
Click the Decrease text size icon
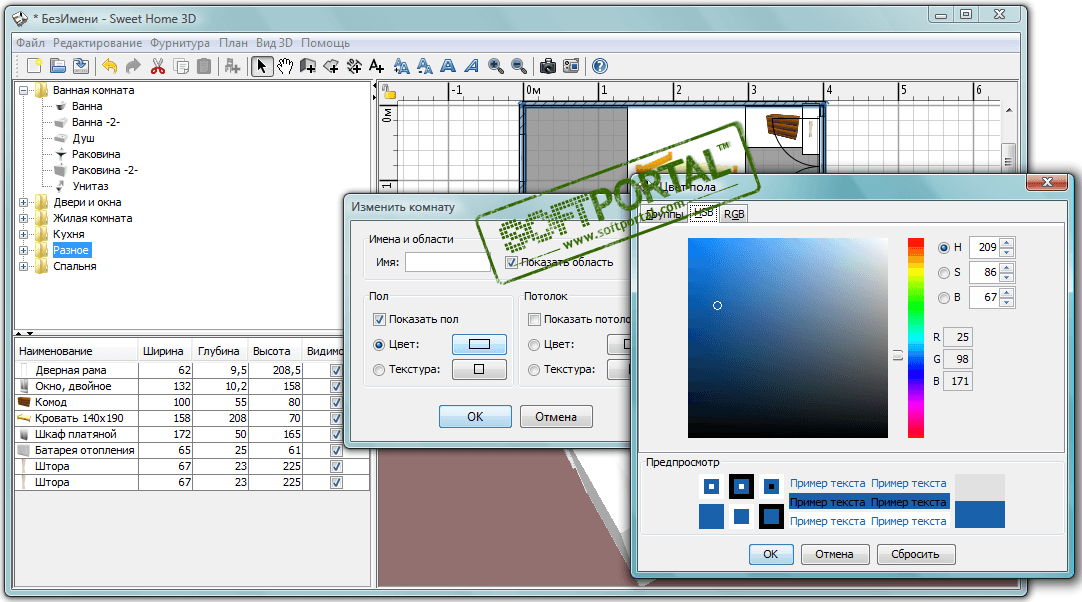click(x=425, y=66)
